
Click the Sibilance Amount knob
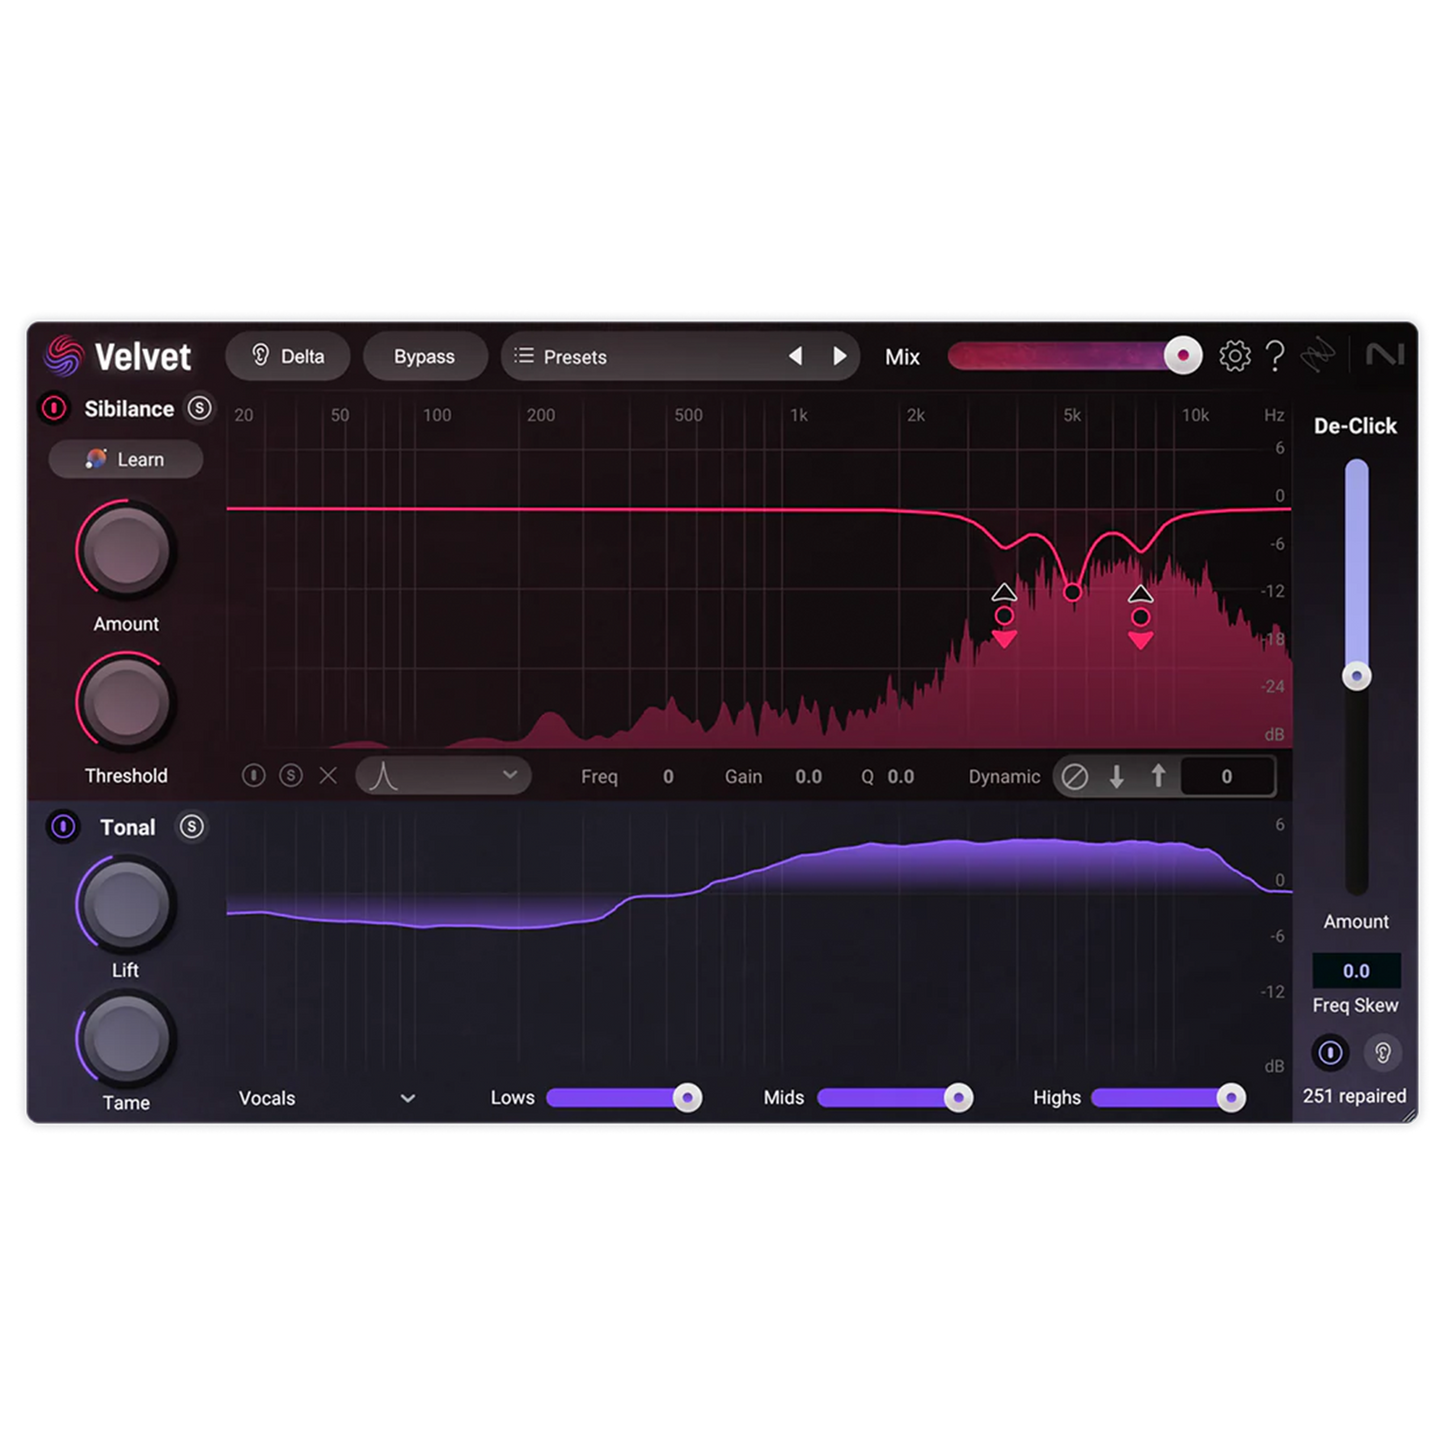(126, 551)
